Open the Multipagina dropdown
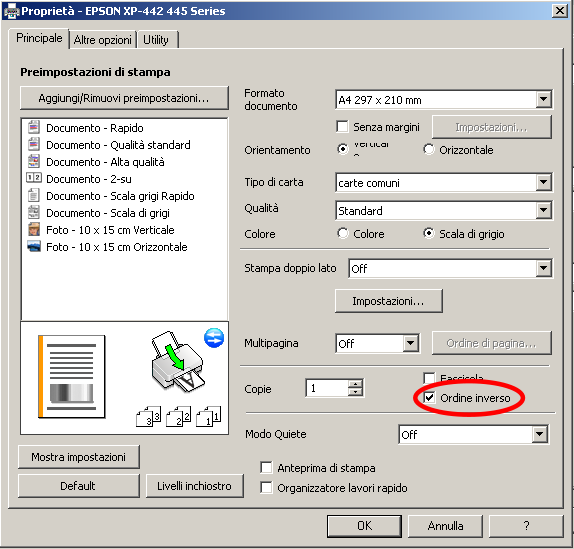574x549 pixels. coord(411,343)
